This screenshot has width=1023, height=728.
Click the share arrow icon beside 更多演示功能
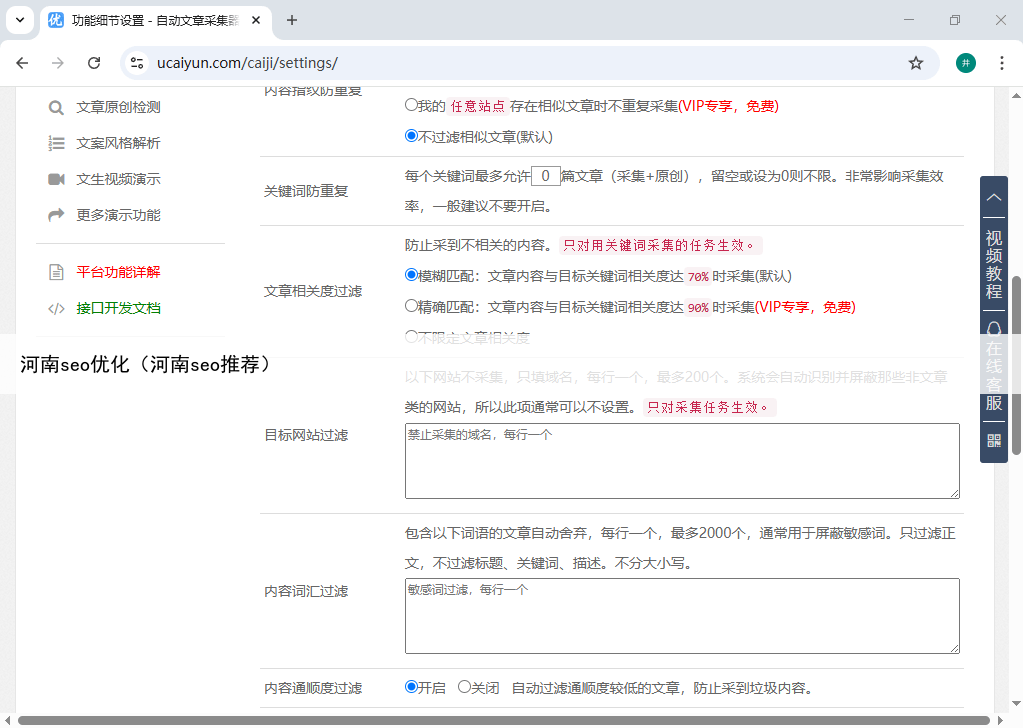(56, 215)
